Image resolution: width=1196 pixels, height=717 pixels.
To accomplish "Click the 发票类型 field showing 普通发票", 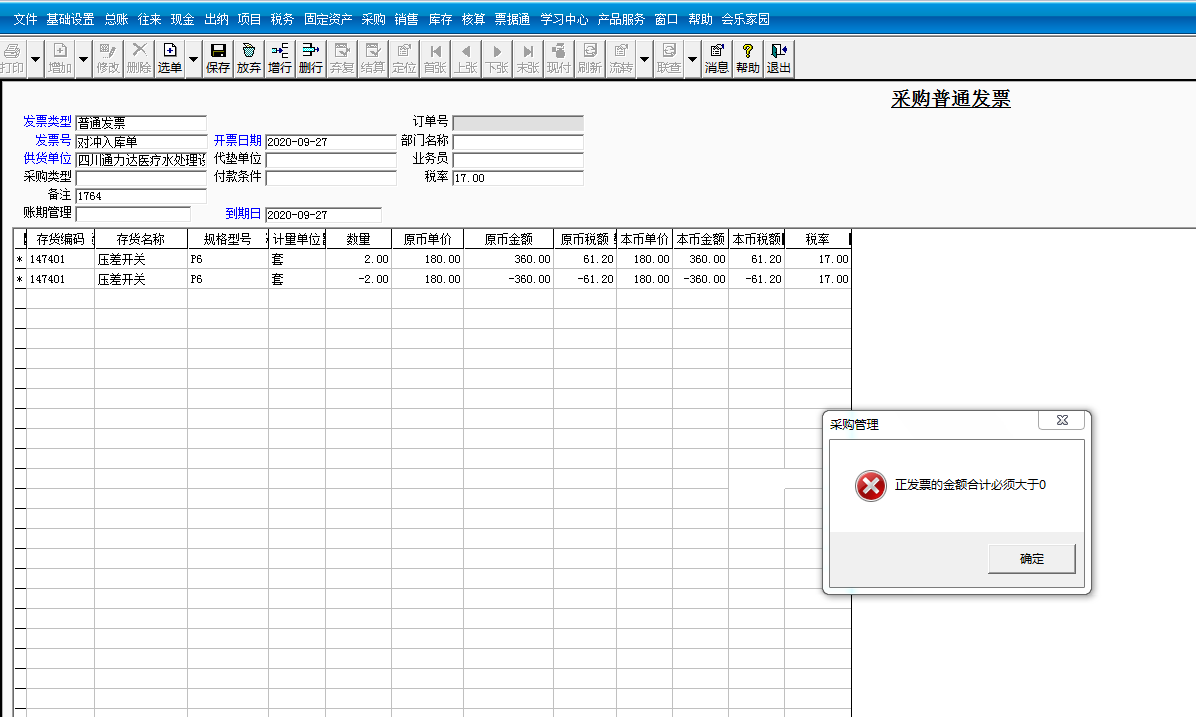I will pos(141,123).
